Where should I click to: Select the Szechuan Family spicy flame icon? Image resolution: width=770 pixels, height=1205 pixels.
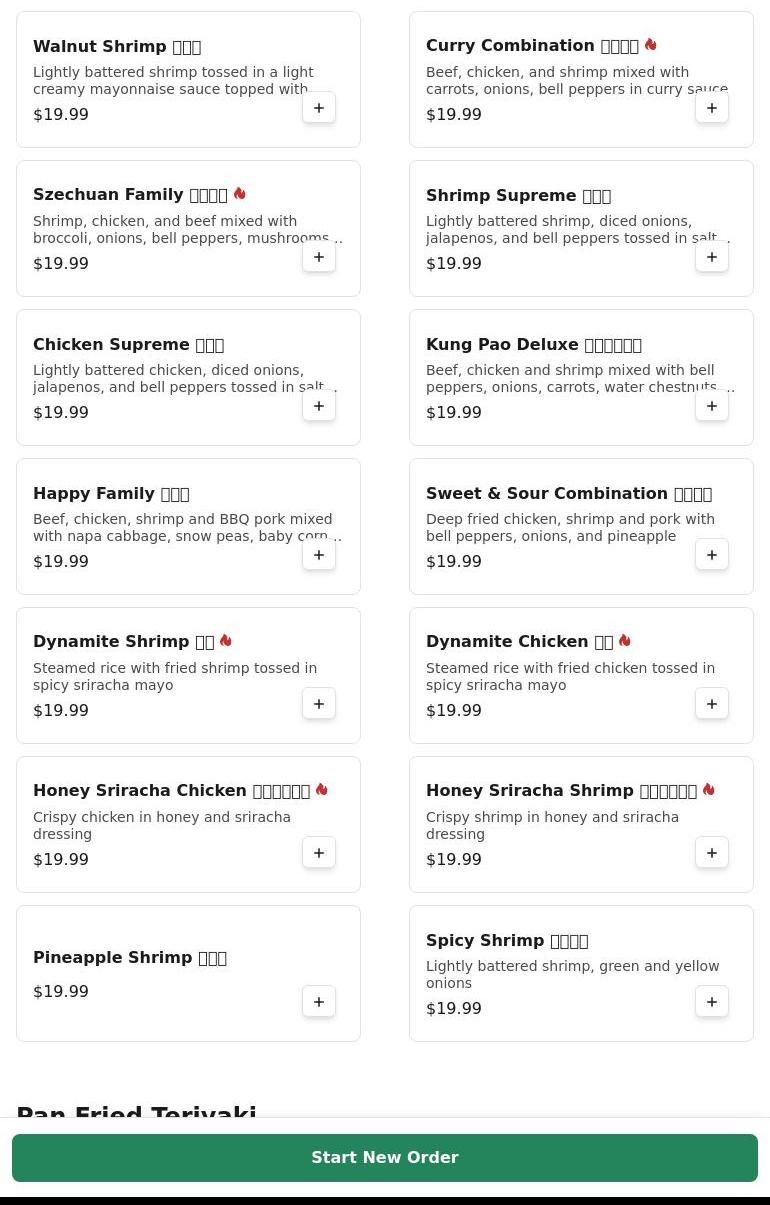[x=239, y=194]
